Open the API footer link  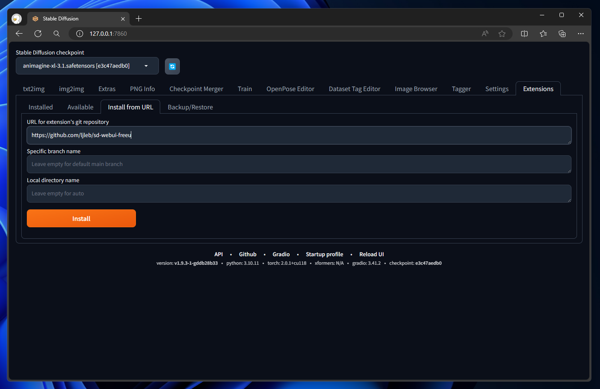(218, 254)
